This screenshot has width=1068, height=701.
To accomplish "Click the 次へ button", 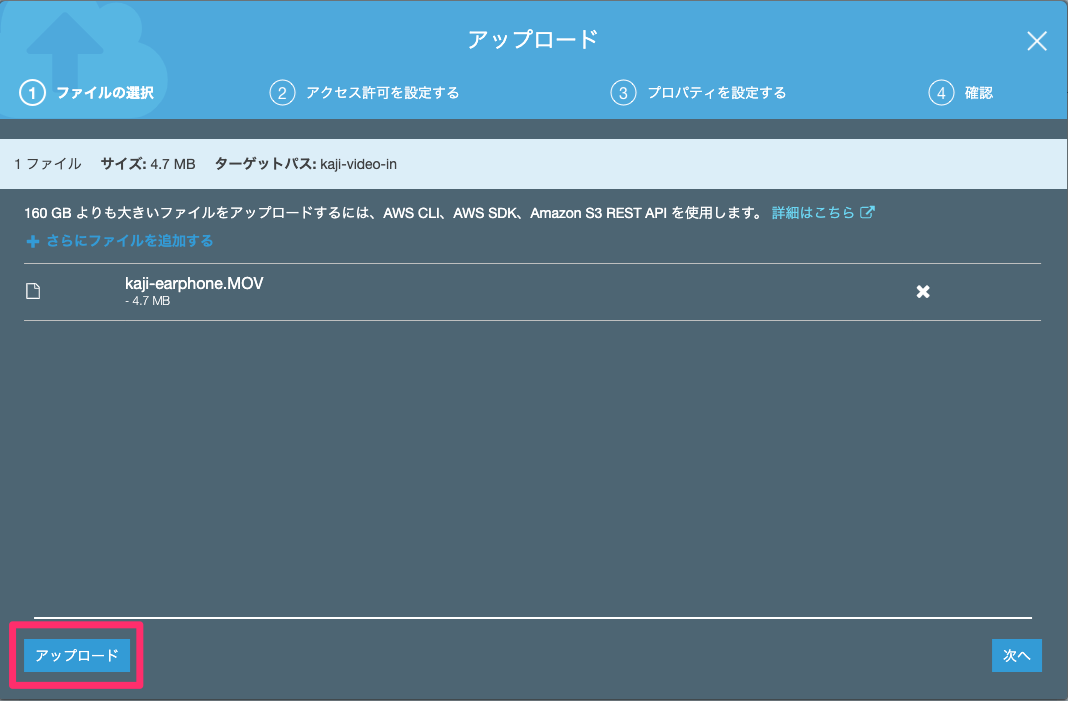I will 1016,655.
